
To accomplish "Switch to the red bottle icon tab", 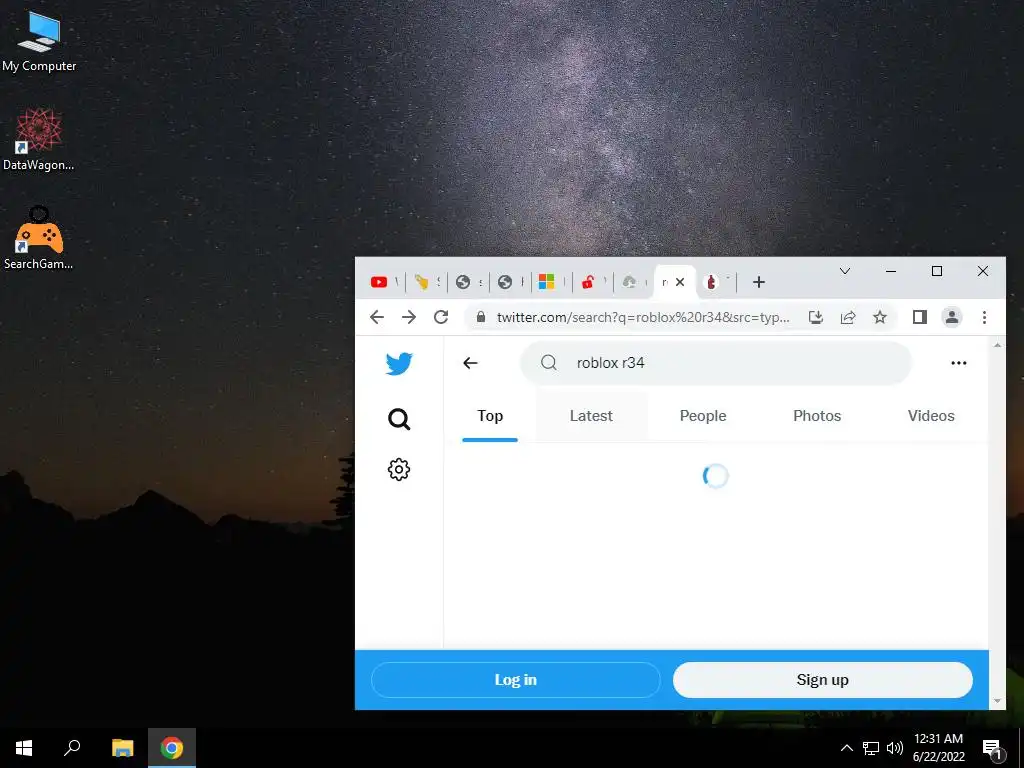I will [x=711, y=282].
